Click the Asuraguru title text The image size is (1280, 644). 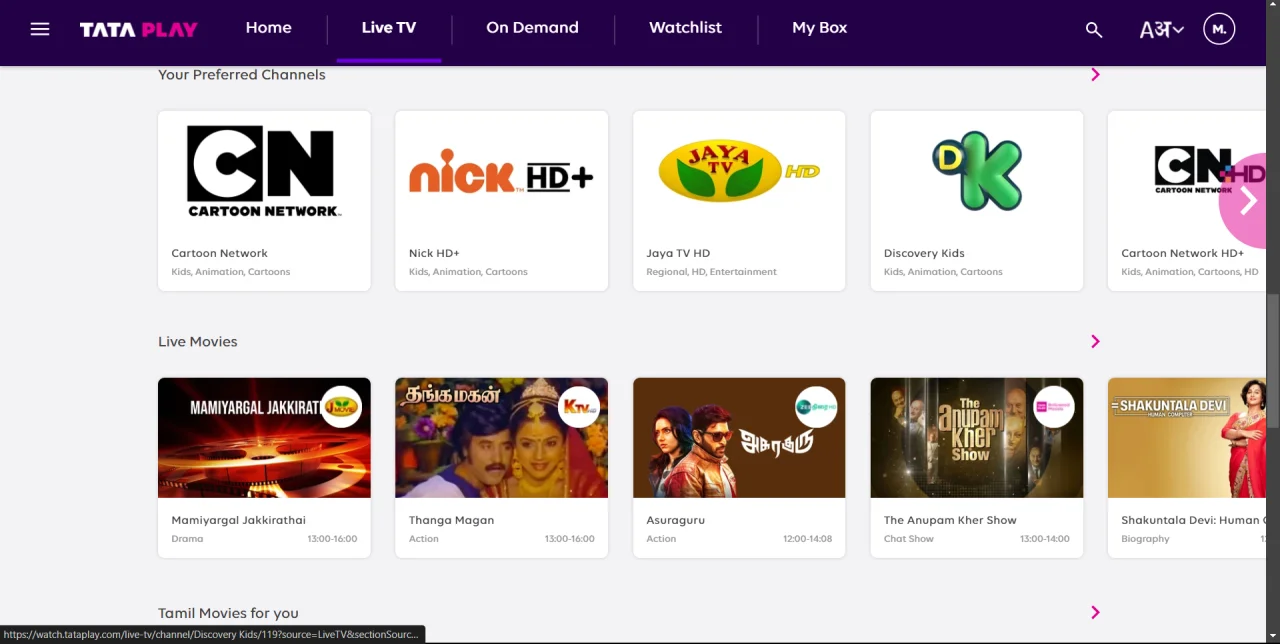click(676, 520)
